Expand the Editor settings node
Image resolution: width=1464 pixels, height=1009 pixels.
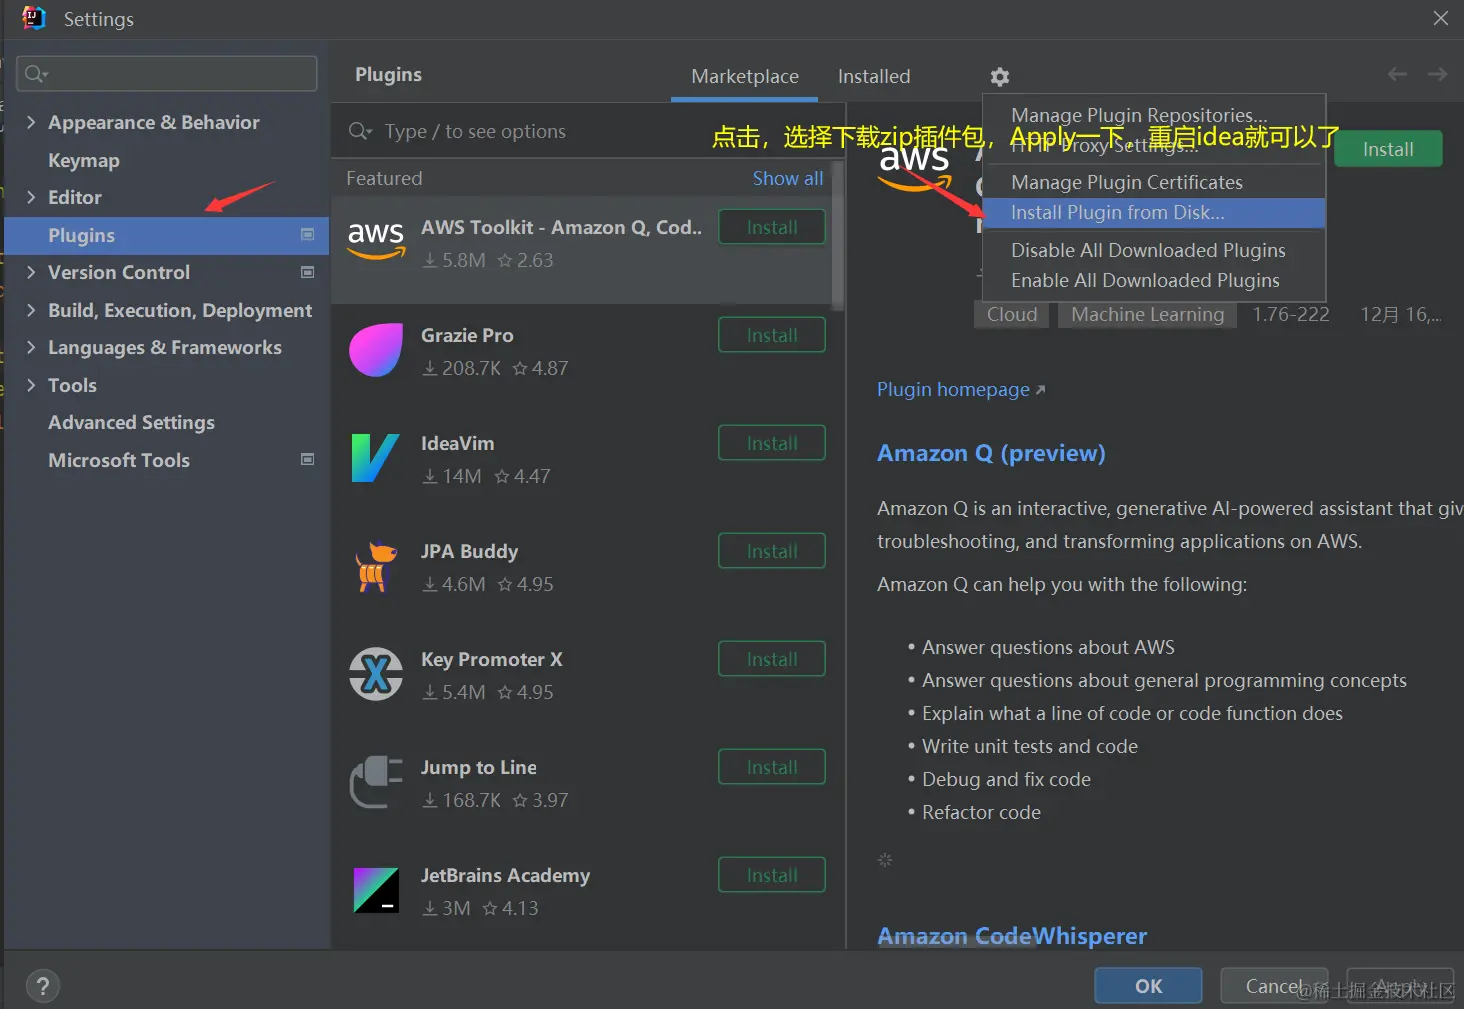(x=31, y=197)
